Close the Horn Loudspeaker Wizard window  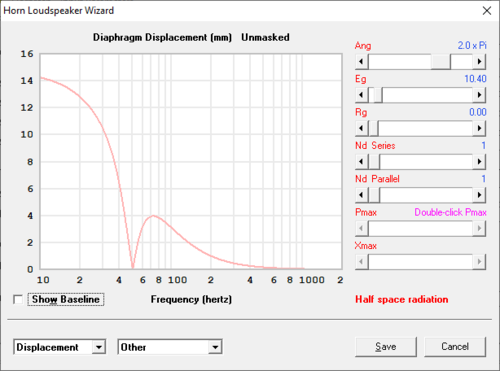pyautogui.click(x=487, y=11)
